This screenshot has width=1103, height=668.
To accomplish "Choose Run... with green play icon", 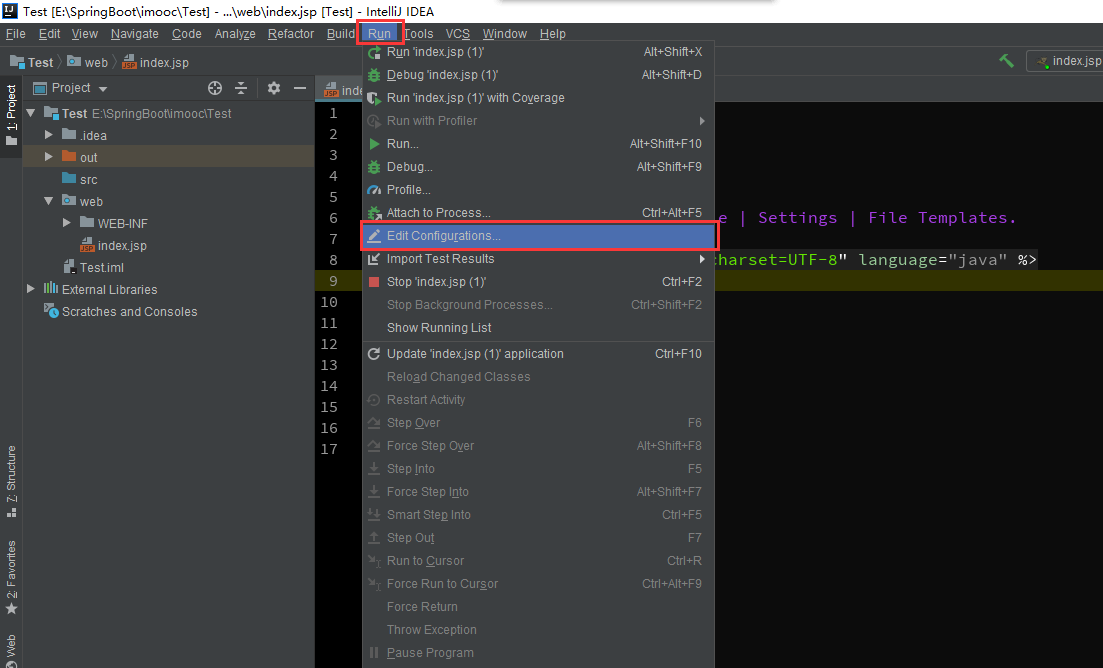I will 539,143.
